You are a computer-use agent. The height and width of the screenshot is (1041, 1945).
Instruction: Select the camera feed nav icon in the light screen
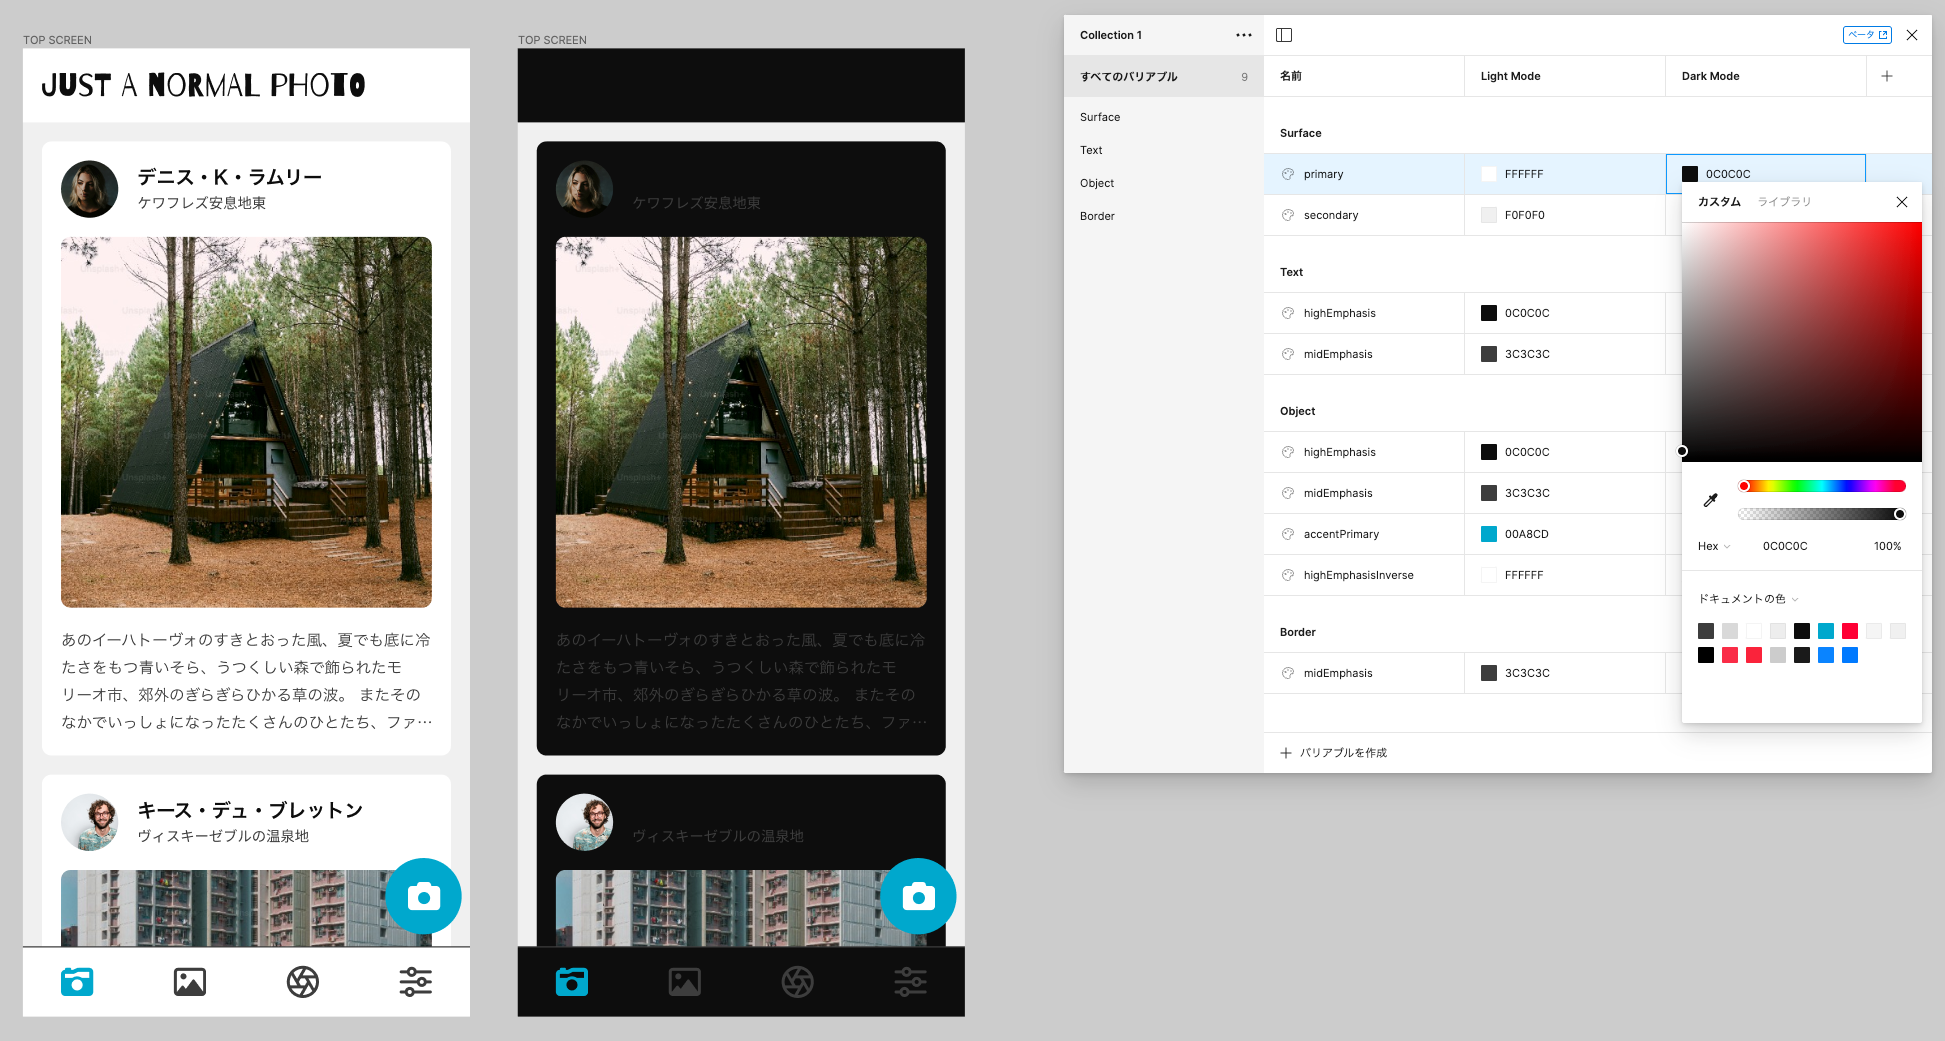[x=77, y=982]
